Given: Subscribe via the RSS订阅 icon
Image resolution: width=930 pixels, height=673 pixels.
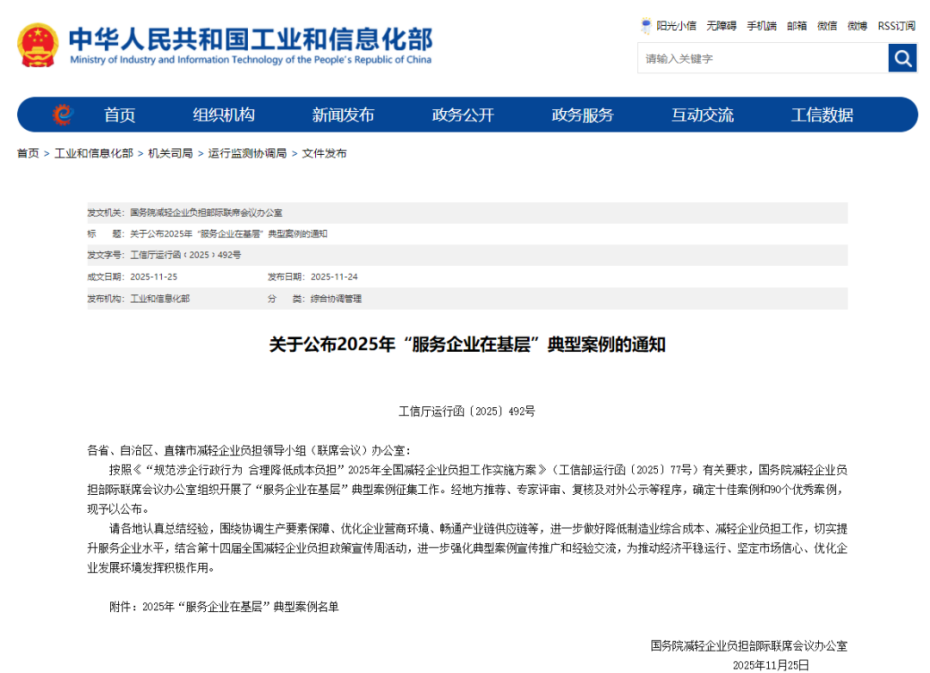Looking at the screenshot, I should pos(893,27).
